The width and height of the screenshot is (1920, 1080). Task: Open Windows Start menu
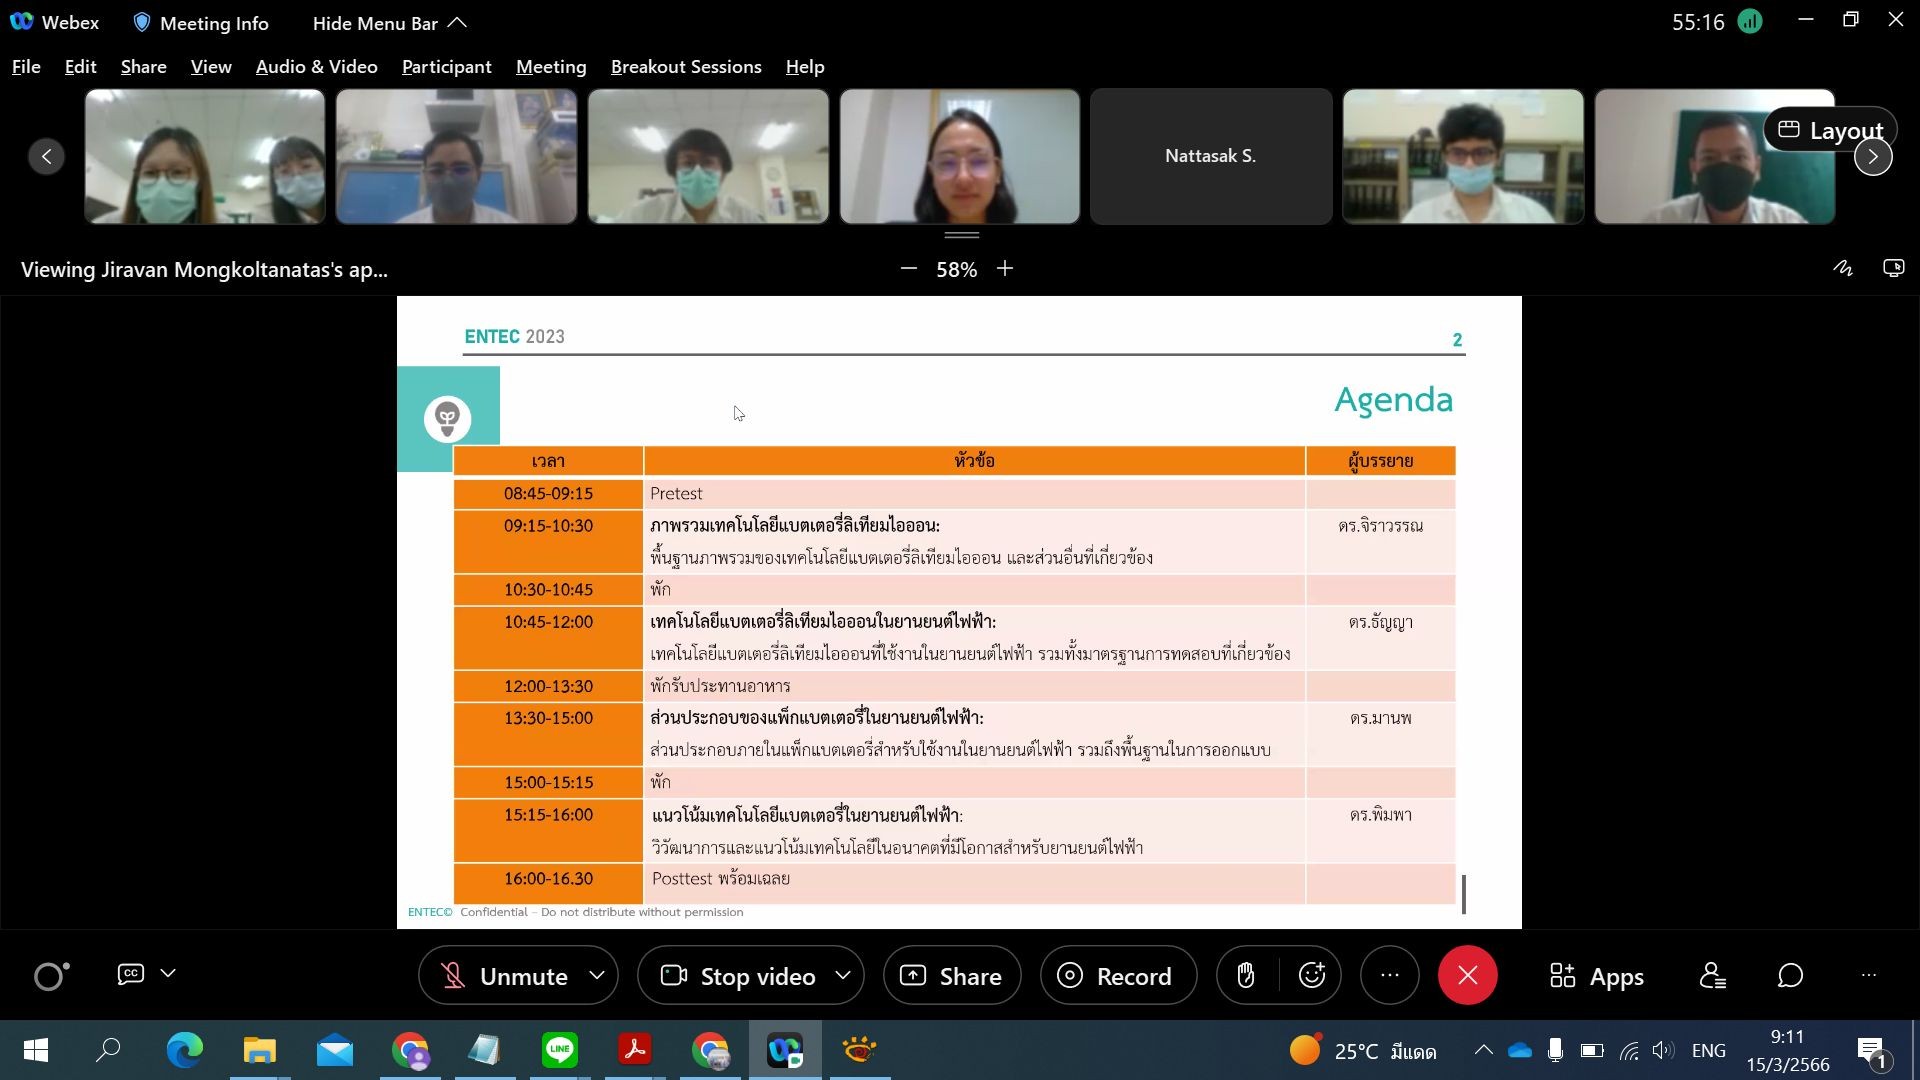(36, 1050)
